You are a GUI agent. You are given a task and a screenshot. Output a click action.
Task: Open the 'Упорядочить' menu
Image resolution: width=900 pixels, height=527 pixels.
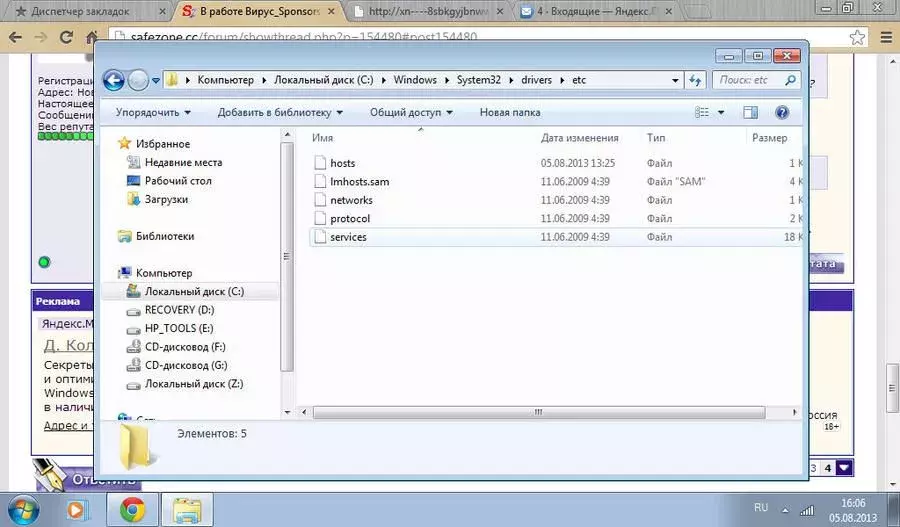[x=153, y=113]
